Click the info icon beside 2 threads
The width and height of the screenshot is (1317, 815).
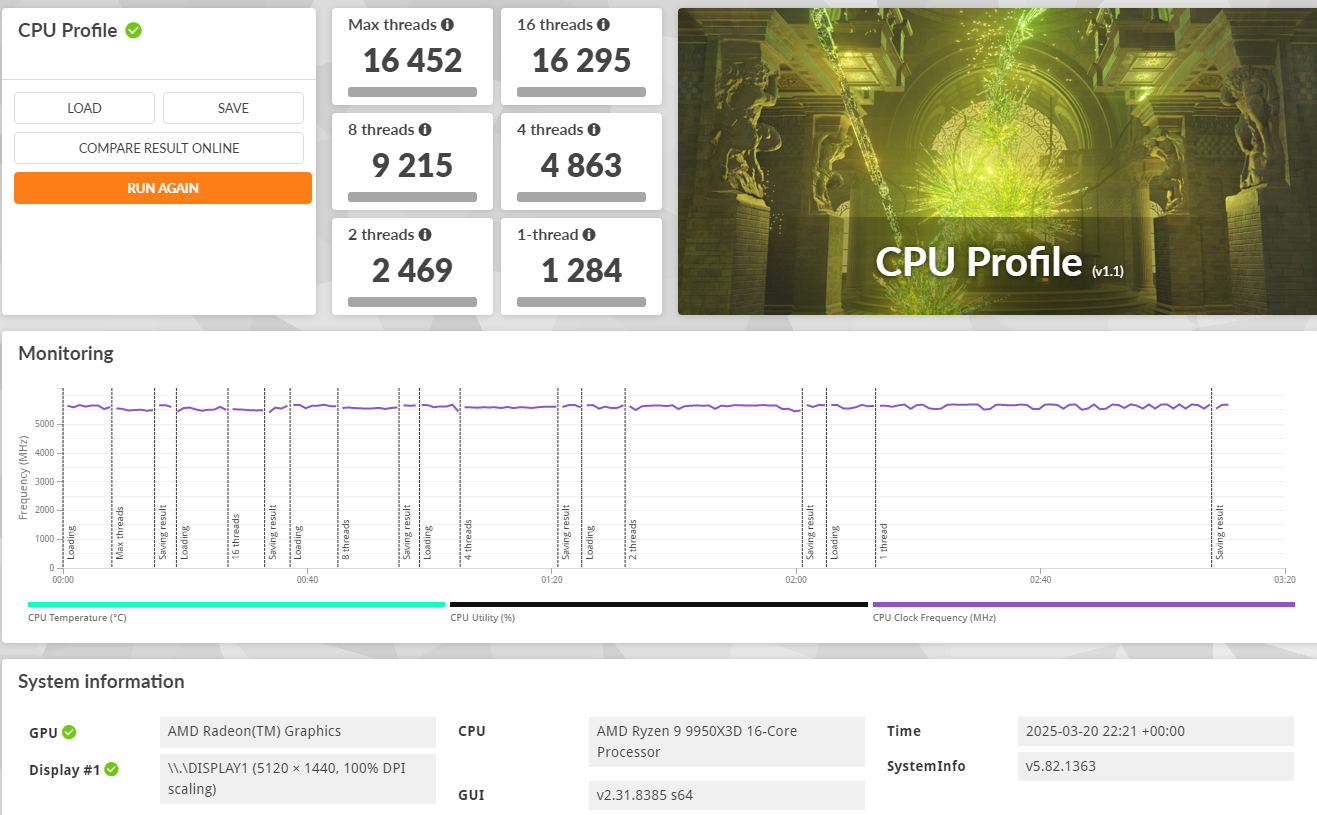[x=425, y=234]
